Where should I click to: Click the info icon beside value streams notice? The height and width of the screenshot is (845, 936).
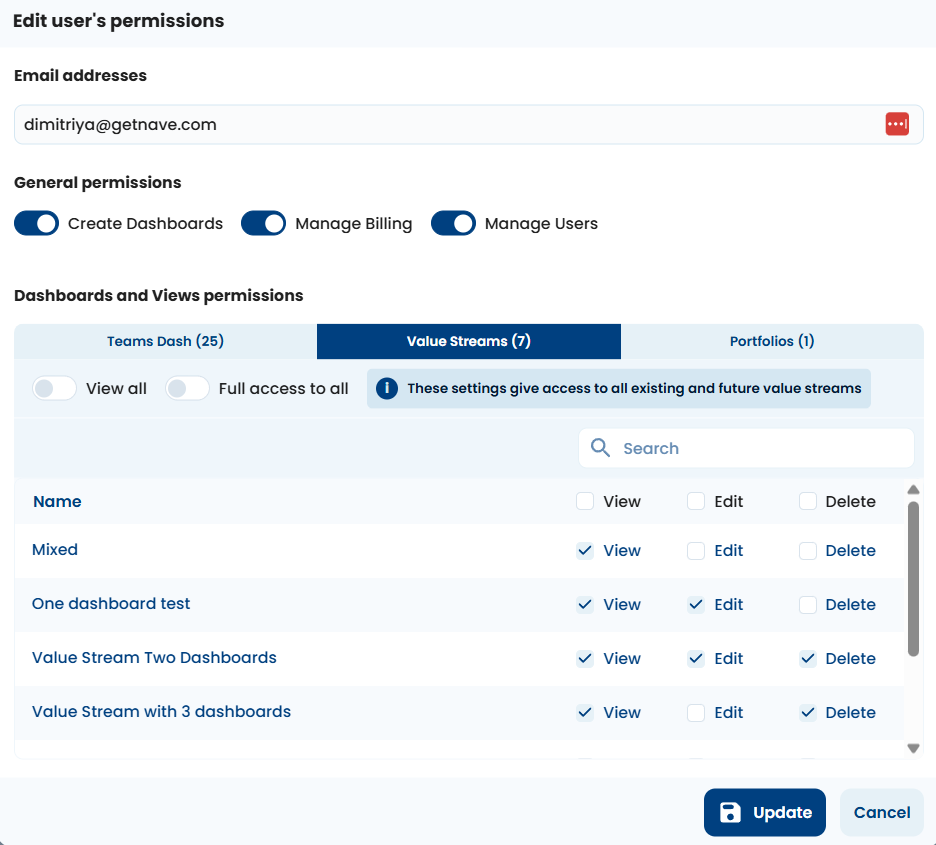tap(387, 388)
